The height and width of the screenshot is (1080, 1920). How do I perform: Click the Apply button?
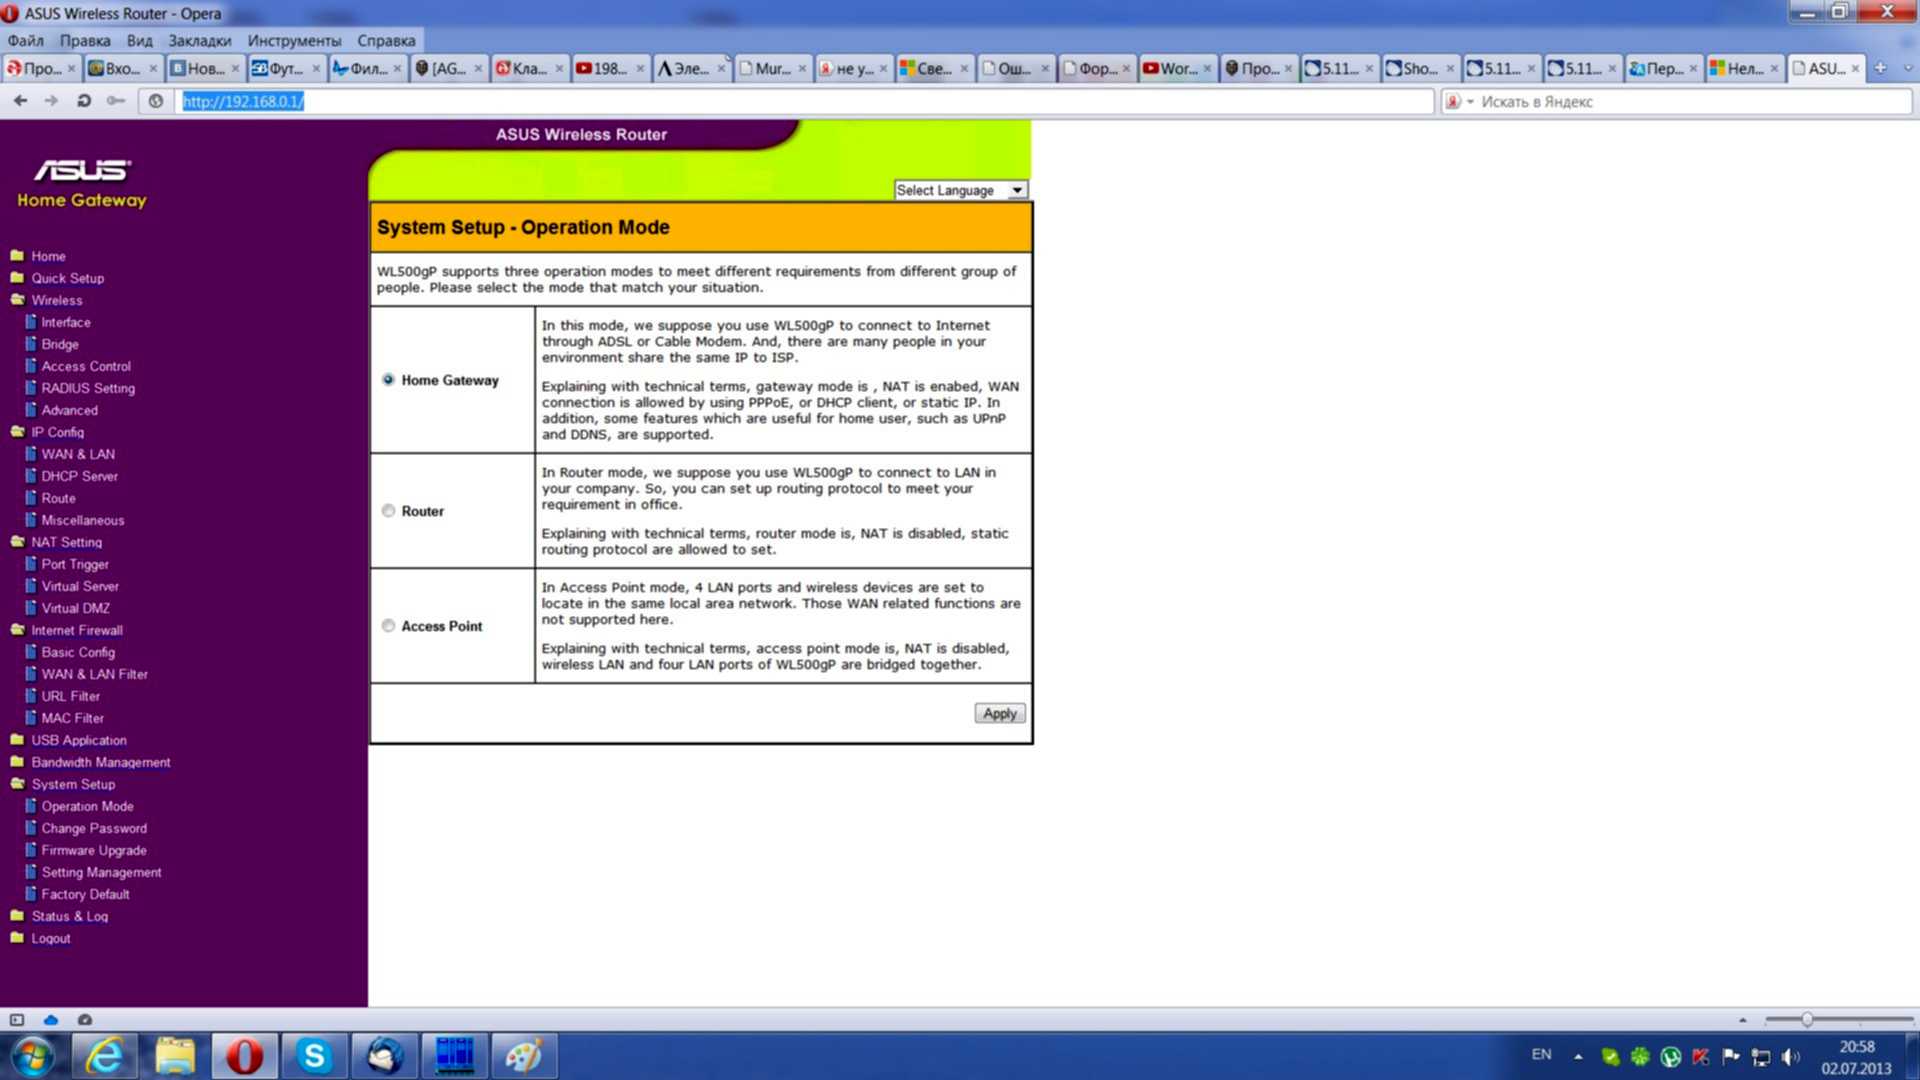pos(999,713)
